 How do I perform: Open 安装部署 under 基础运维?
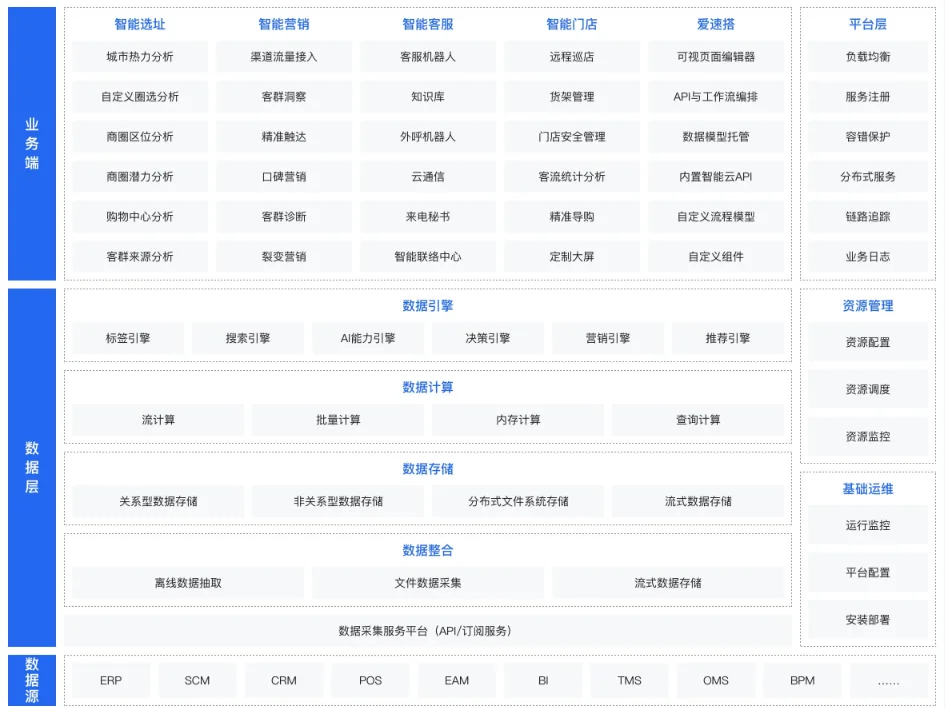868,621
